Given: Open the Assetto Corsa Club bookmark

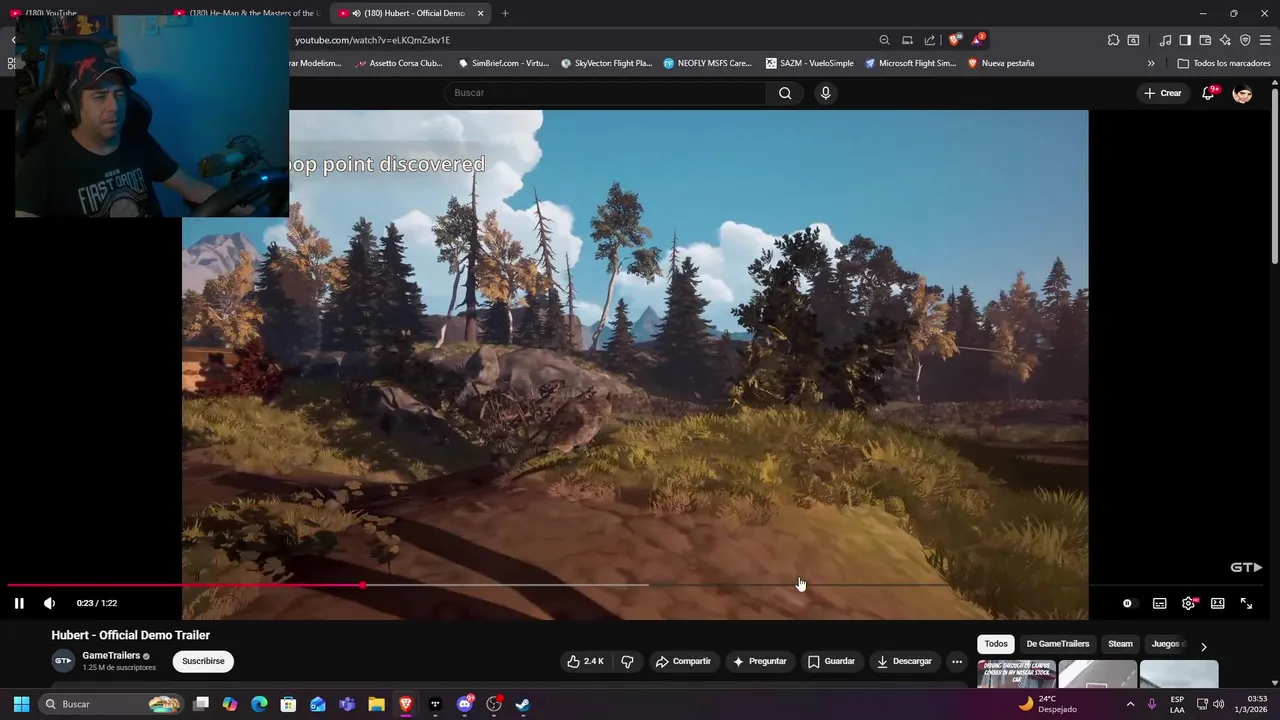Looking at the screenshot, I should (399, 63).
